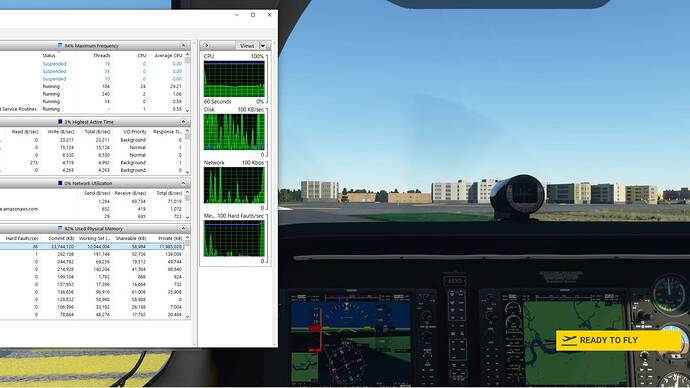Select the Network activity graph

(x=234, y=185)
